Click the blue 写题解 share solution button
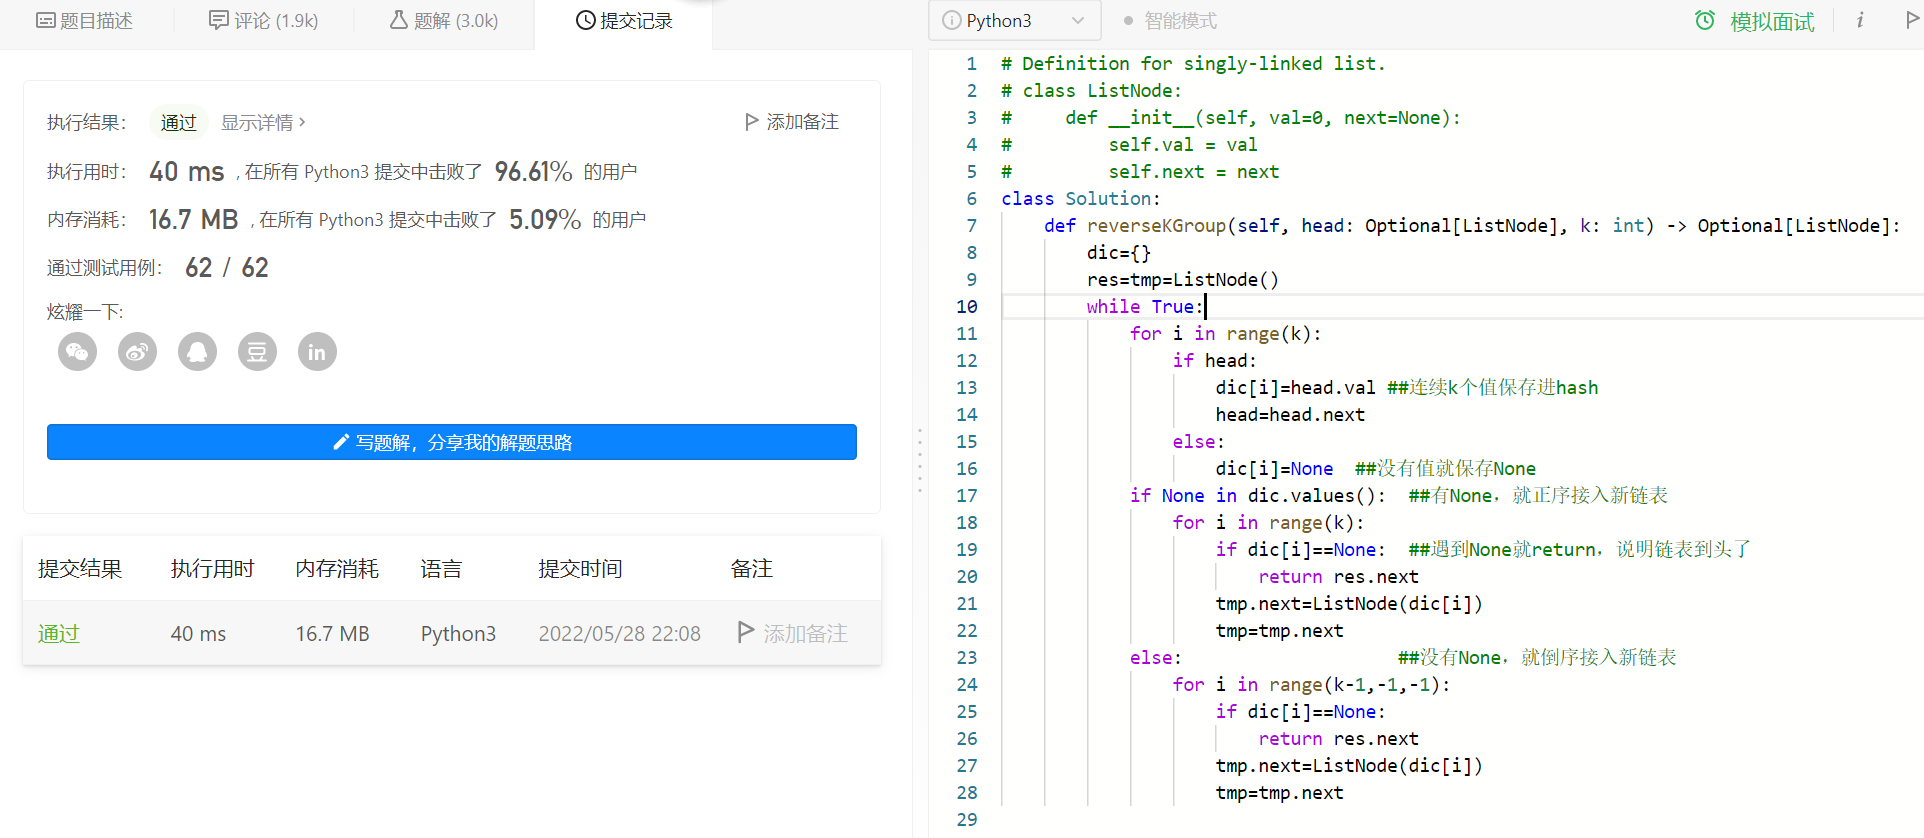The image size is (1924, 838). [x=452, y=442]
